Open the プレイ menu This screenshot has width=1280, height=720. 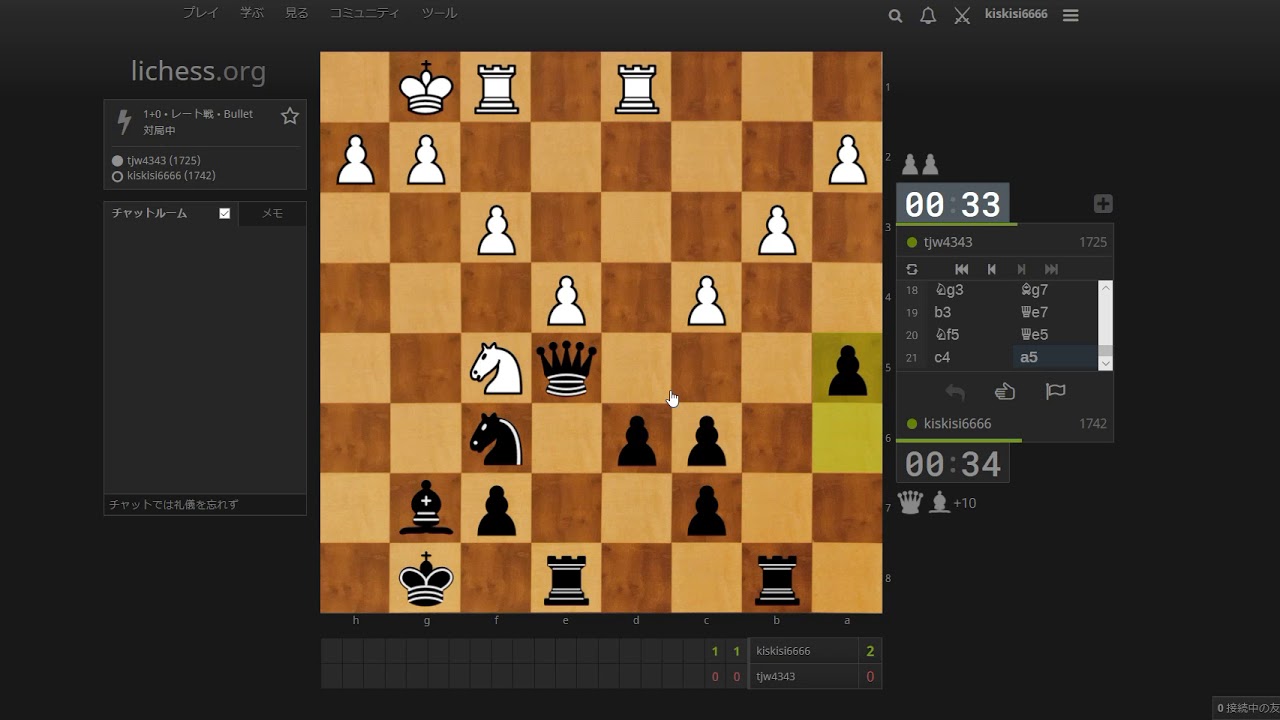pos(200,13)
